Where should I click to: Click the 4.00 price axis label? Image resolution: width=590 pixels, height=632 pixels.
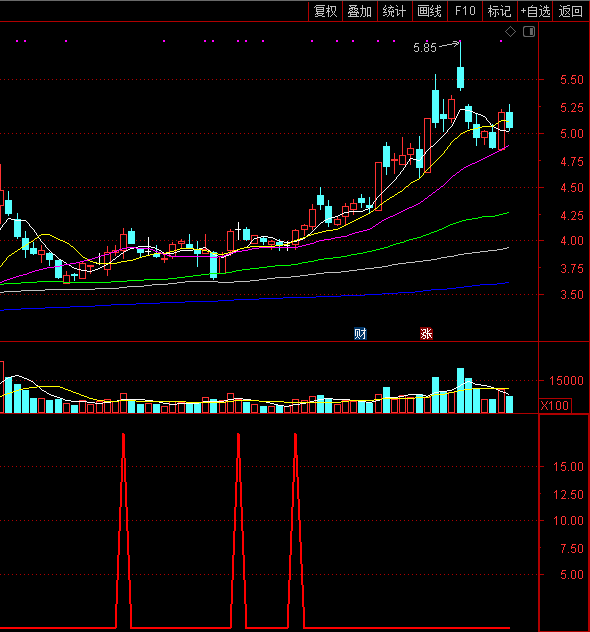pos(572,241)
